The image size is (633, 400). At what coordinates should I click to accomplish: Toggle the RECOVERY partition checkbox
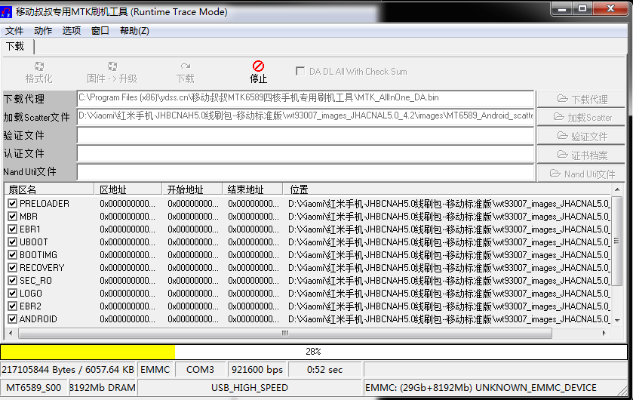(12, 267)
